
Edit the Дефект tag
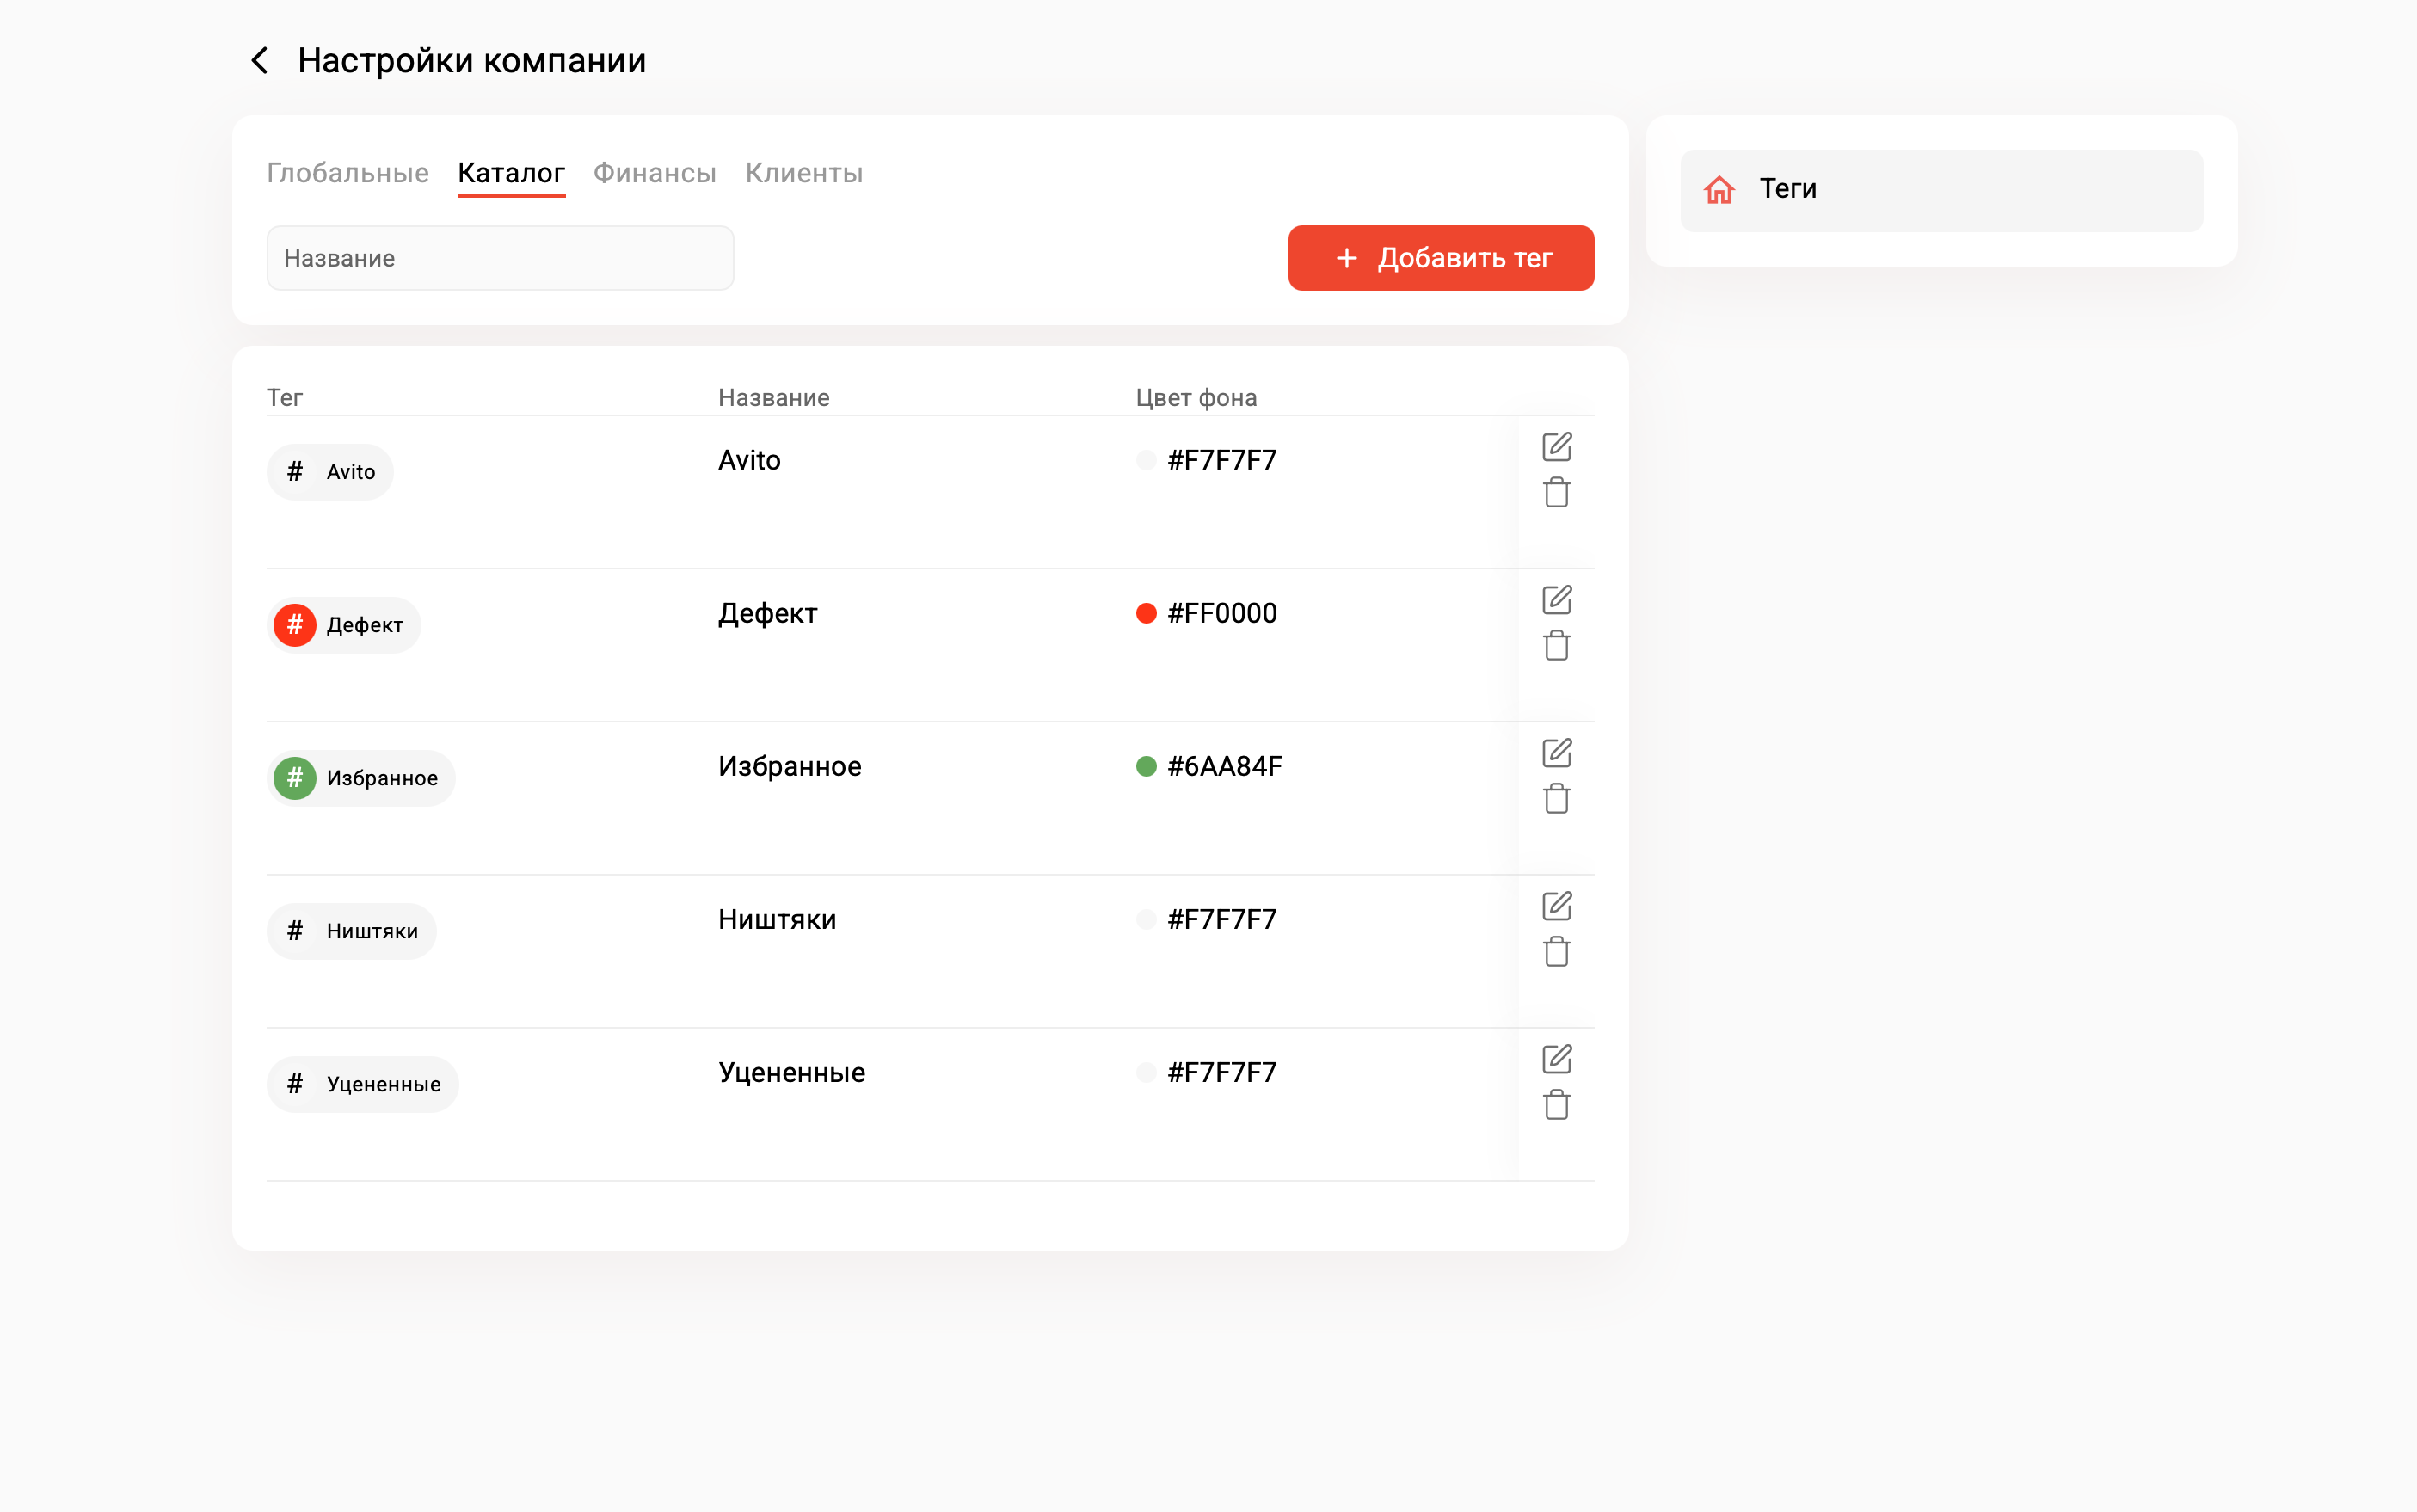coord(1556,600)
